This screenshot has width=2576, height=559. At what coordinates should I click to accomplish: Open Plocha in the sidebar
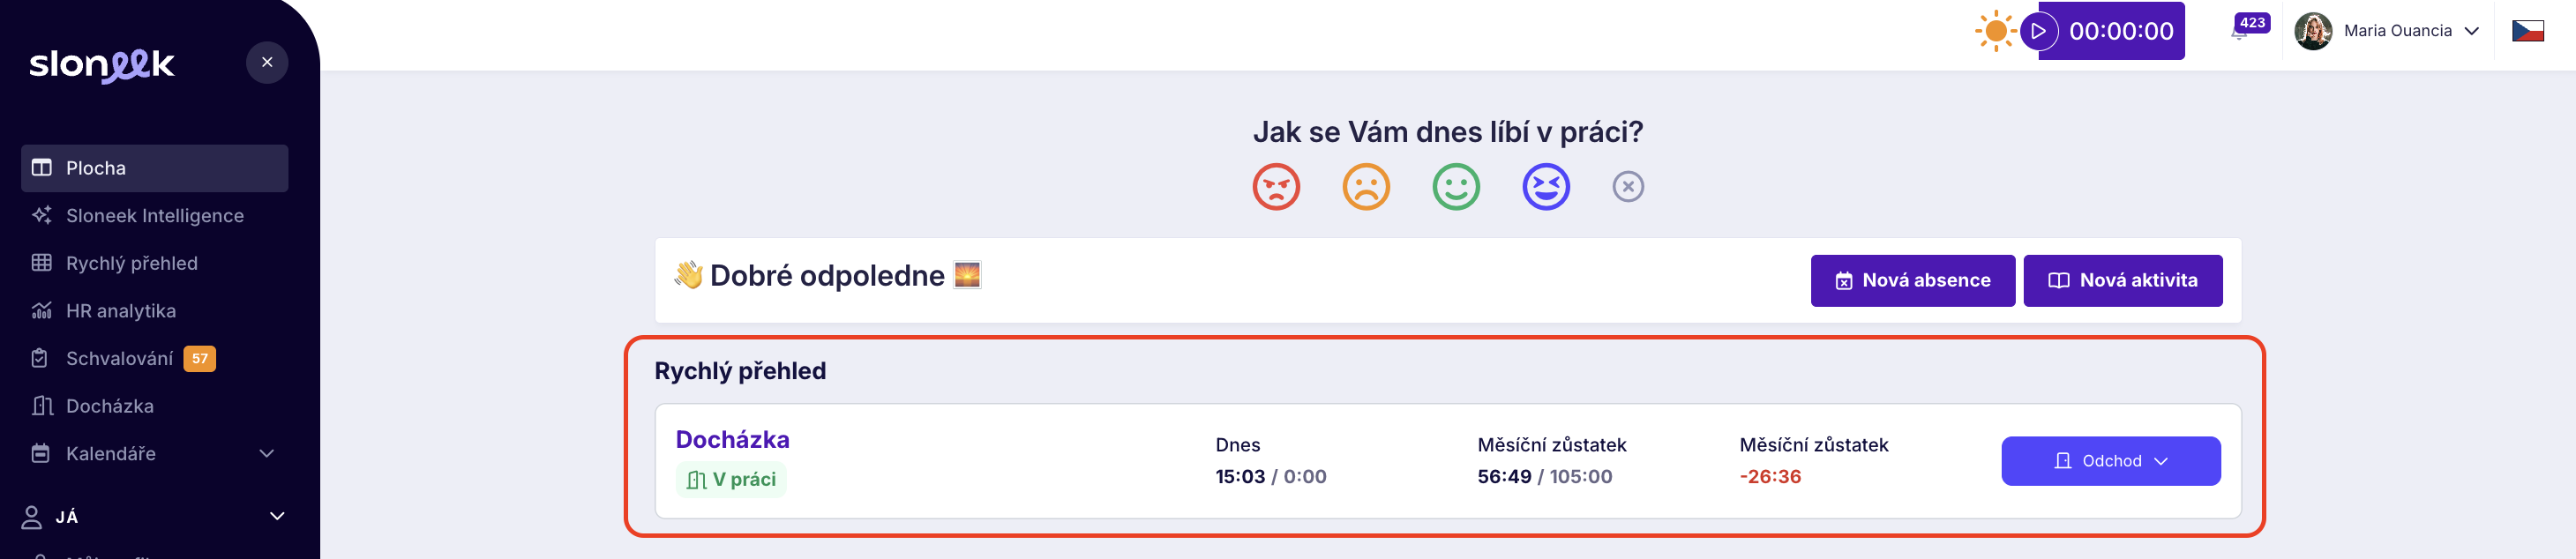point(154,168)
